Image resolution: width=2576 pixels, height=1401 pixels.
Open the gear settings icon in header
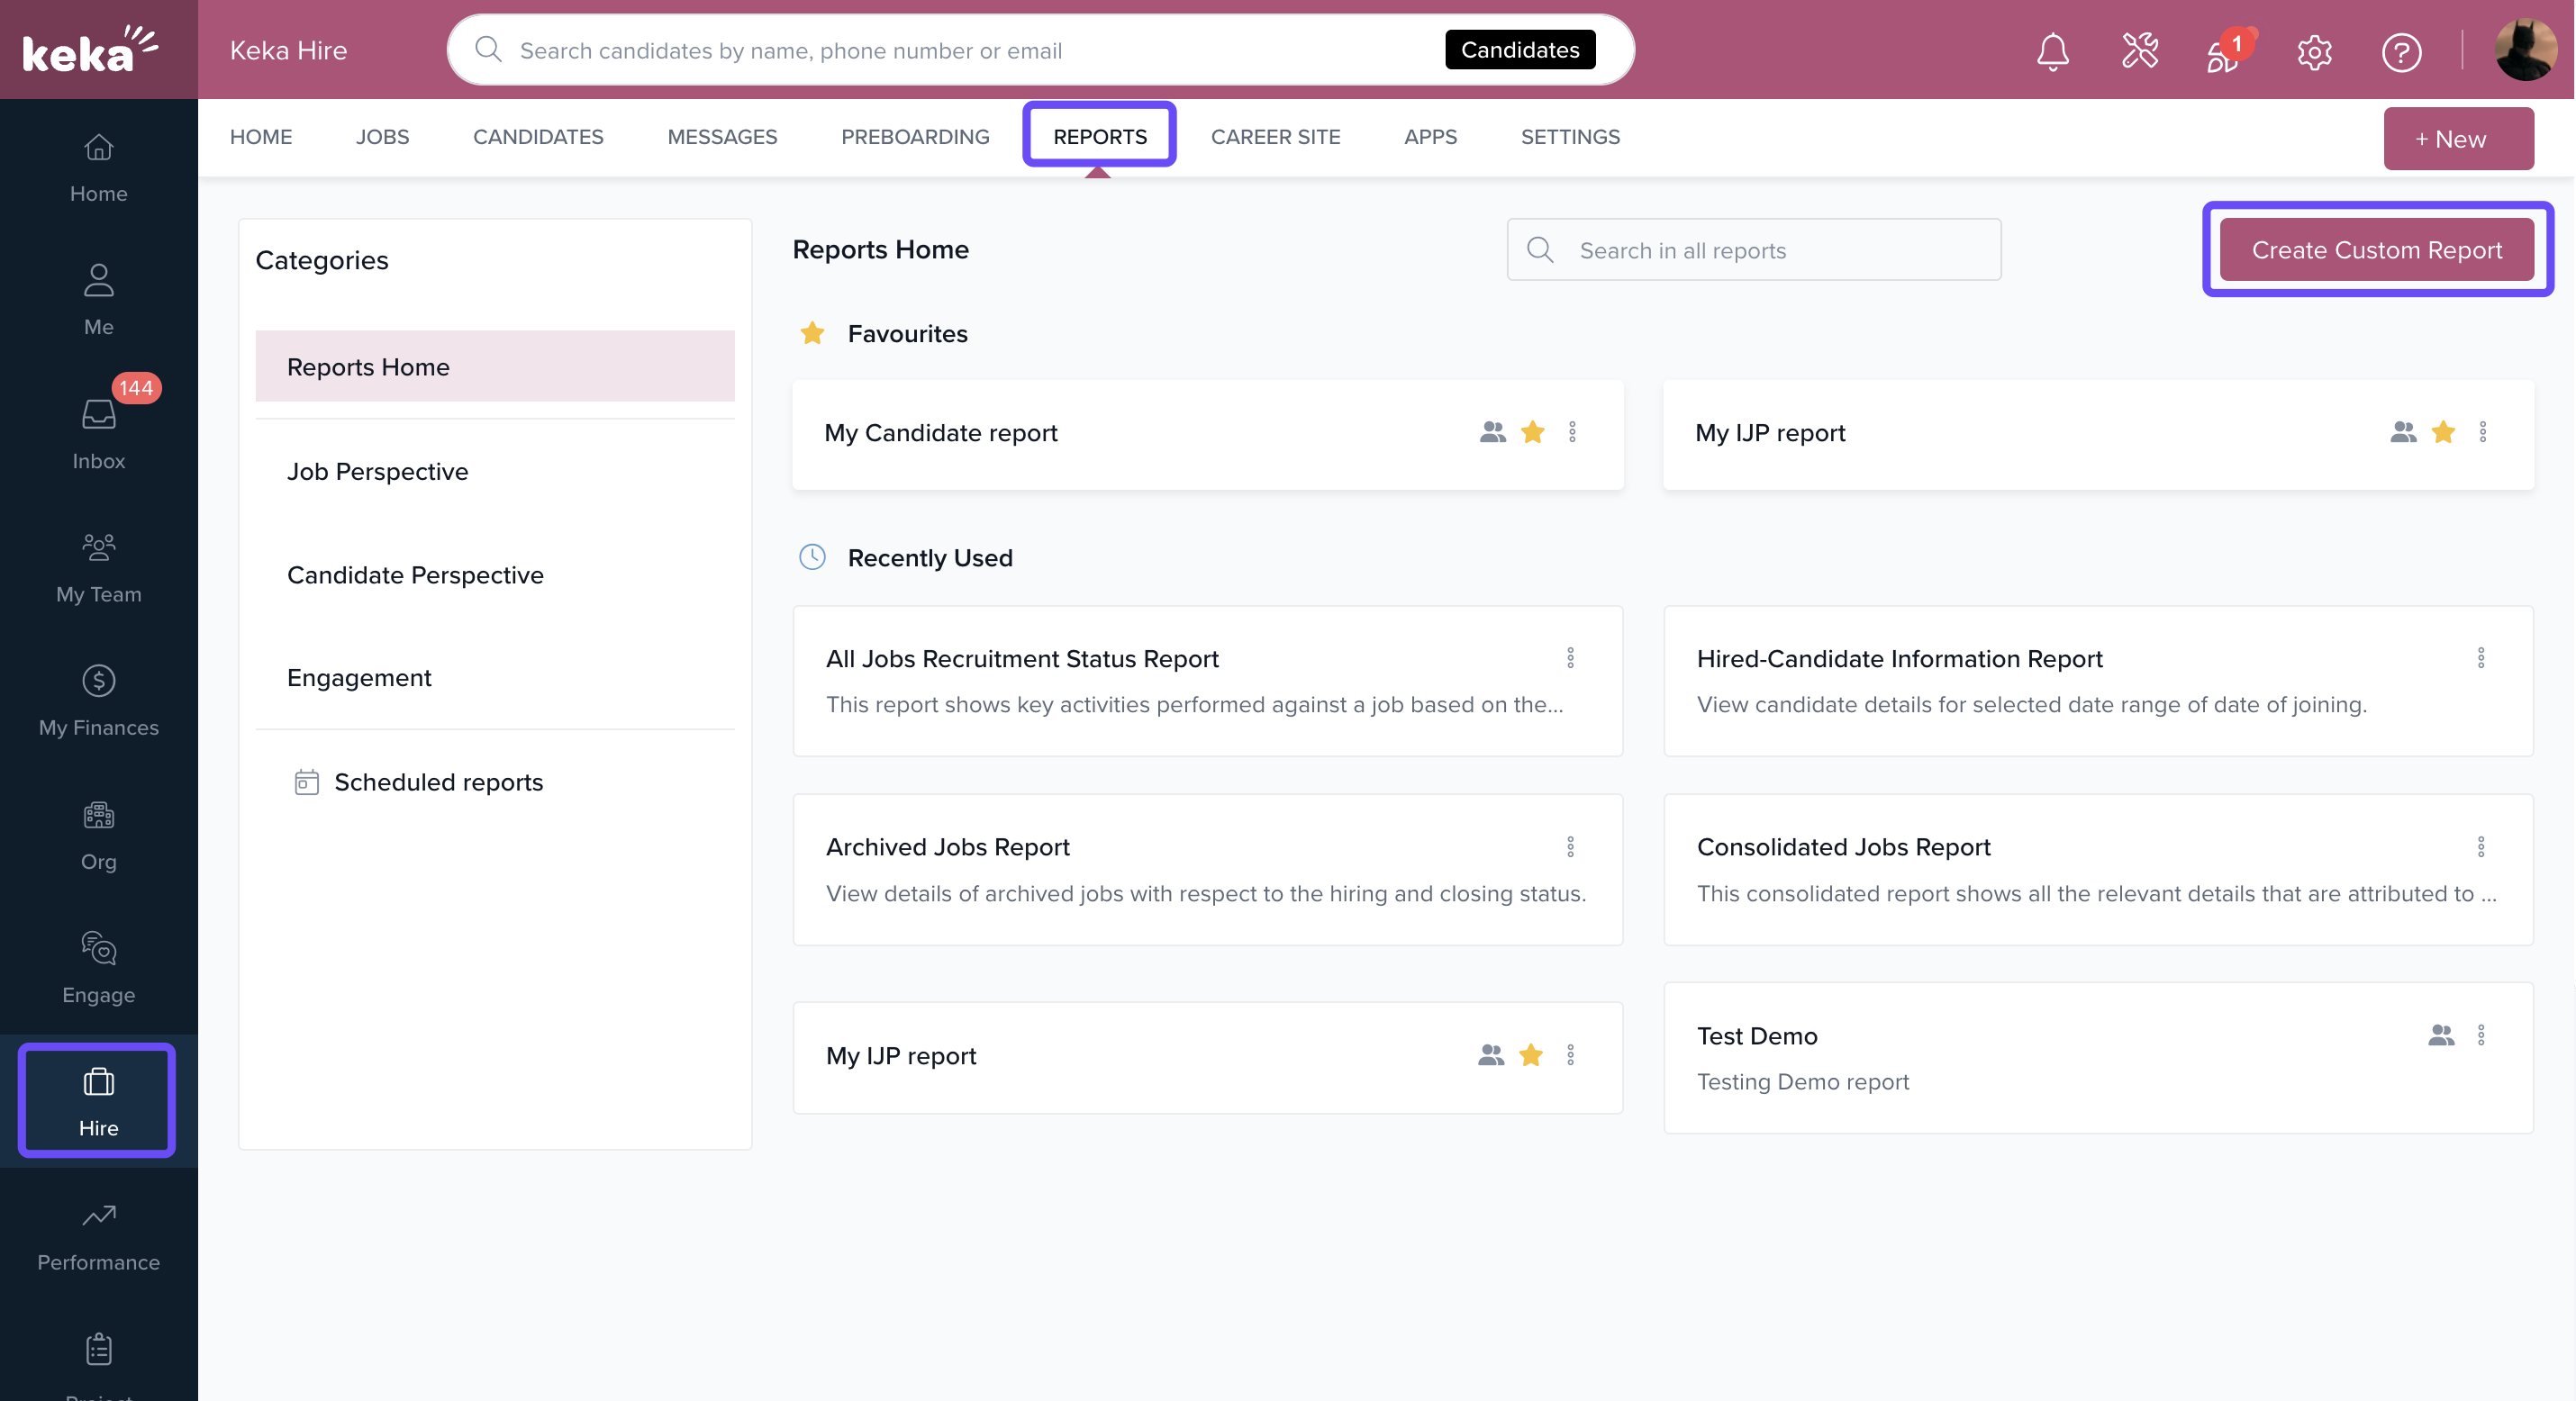[x=2314, y=52]
